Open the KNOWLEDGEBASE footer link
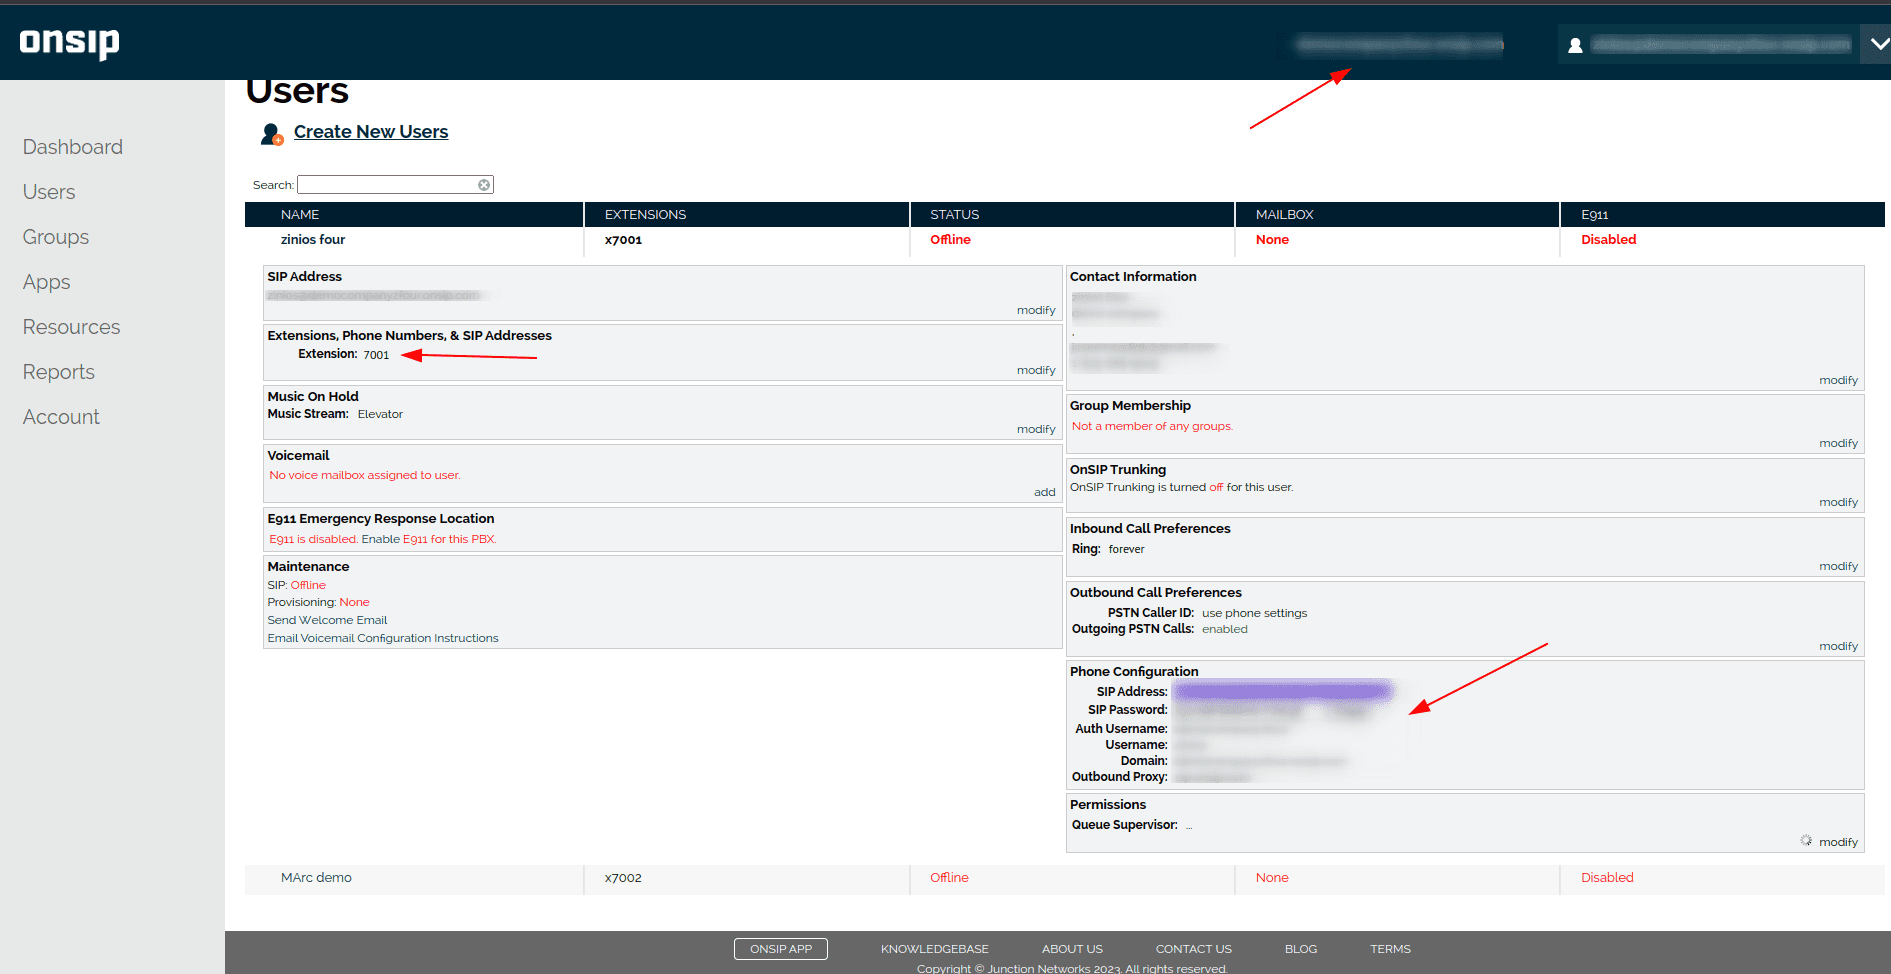The height and width of the screenshot is (974, 1891). [x=934, y=949]
